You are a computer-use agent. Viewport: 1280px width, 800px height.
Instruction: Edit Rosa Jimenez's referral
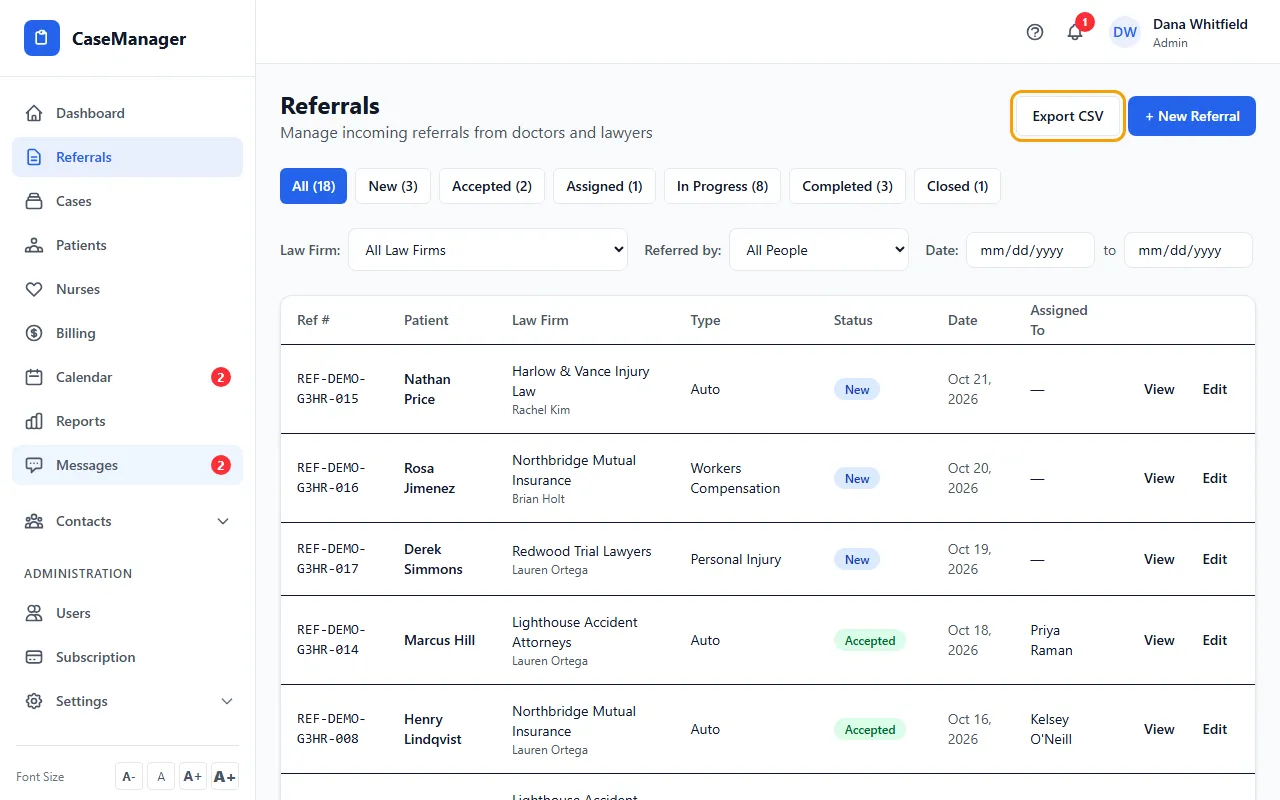(x=1214, y=478)
